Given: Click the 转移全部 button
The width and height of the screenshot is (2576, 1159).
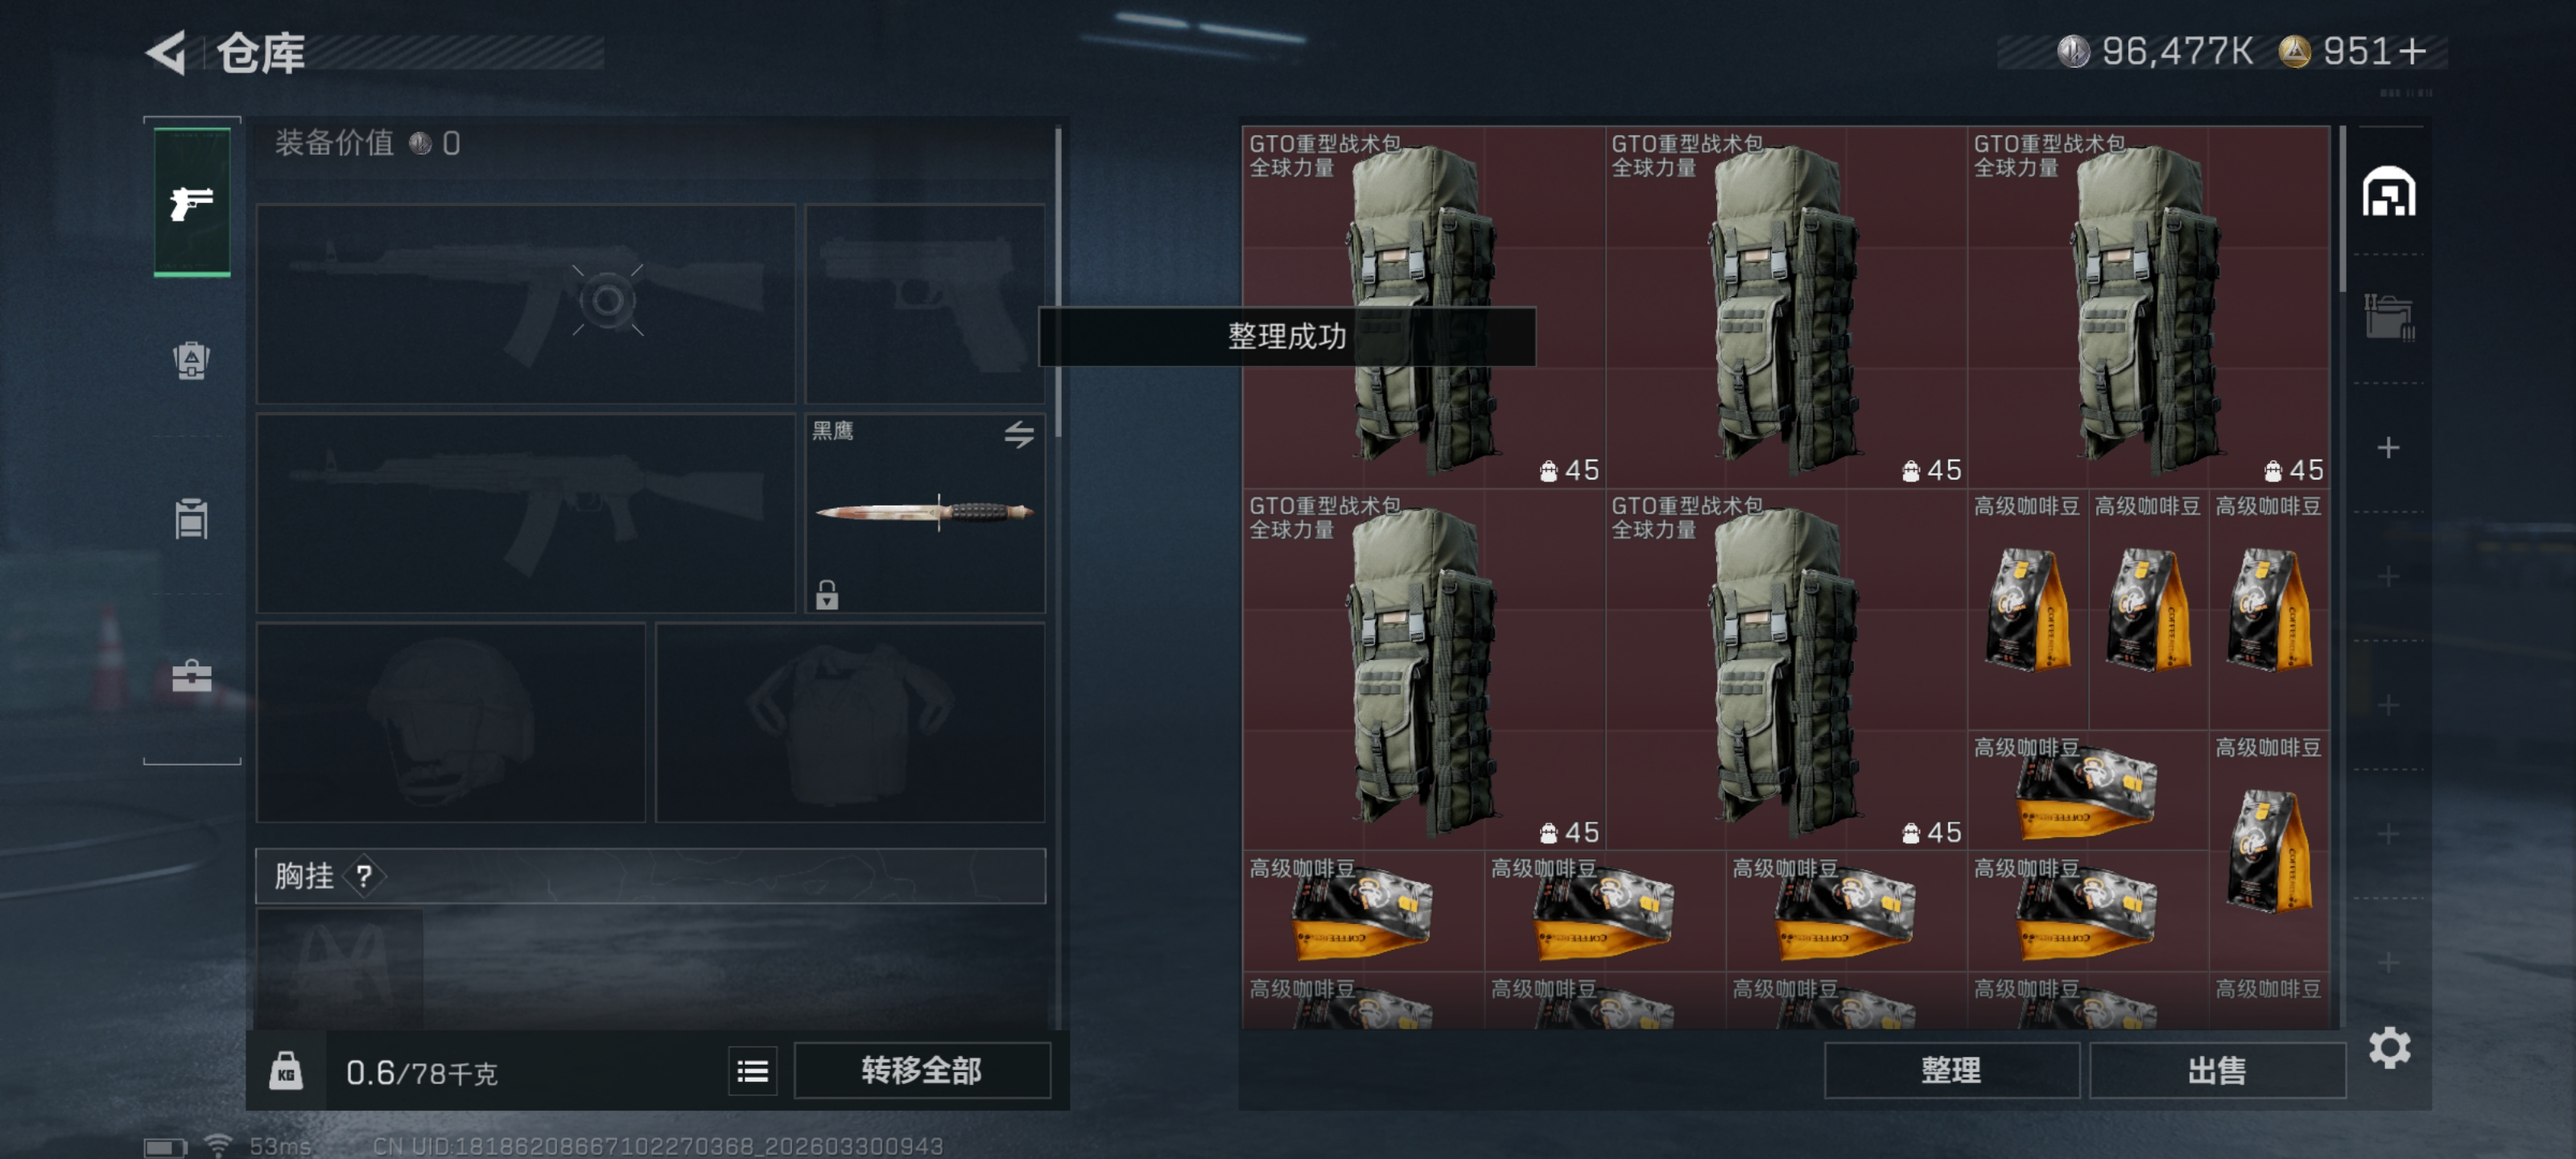Looking at the screenshot, I should 921,1071.
